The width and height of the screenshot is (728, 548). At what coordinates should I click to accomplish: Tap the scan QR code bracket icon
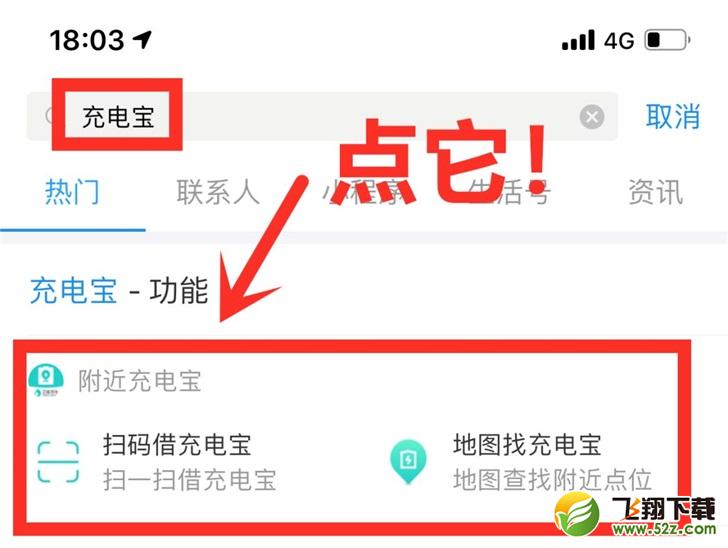58,462
